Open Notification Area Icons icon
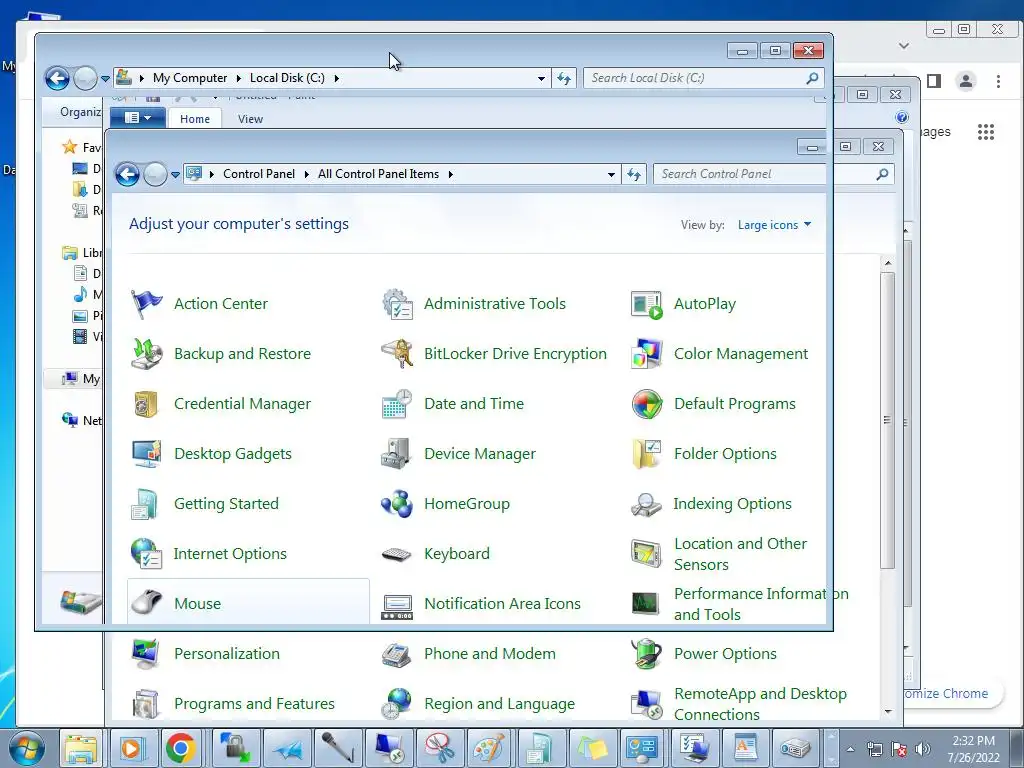 pos(397,606)
